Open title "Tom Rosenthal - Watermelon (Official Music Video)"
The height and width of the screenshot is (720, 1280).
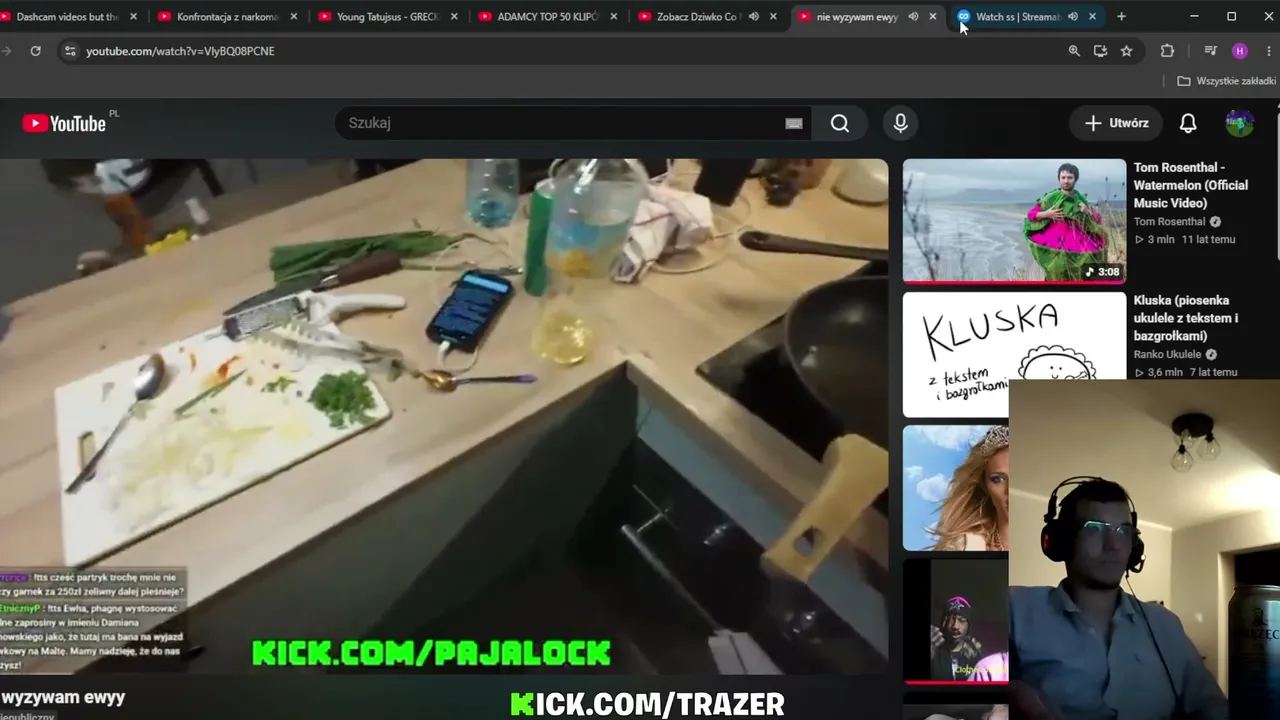pos(1191,185)
